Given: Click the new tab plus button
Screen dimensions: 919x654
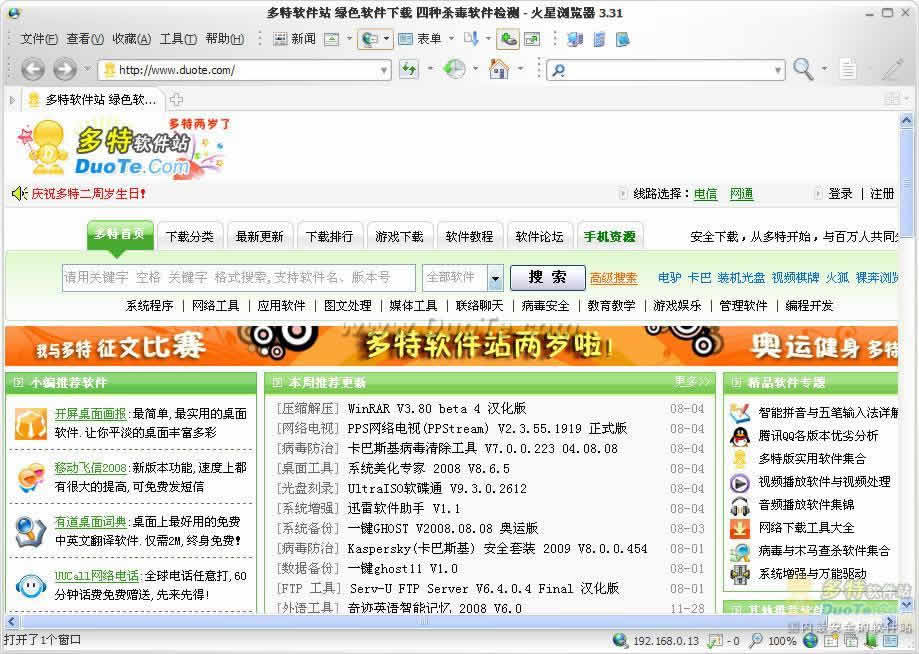Looking at the screenshot, I should pyautogui.click(x=176, y=100).
